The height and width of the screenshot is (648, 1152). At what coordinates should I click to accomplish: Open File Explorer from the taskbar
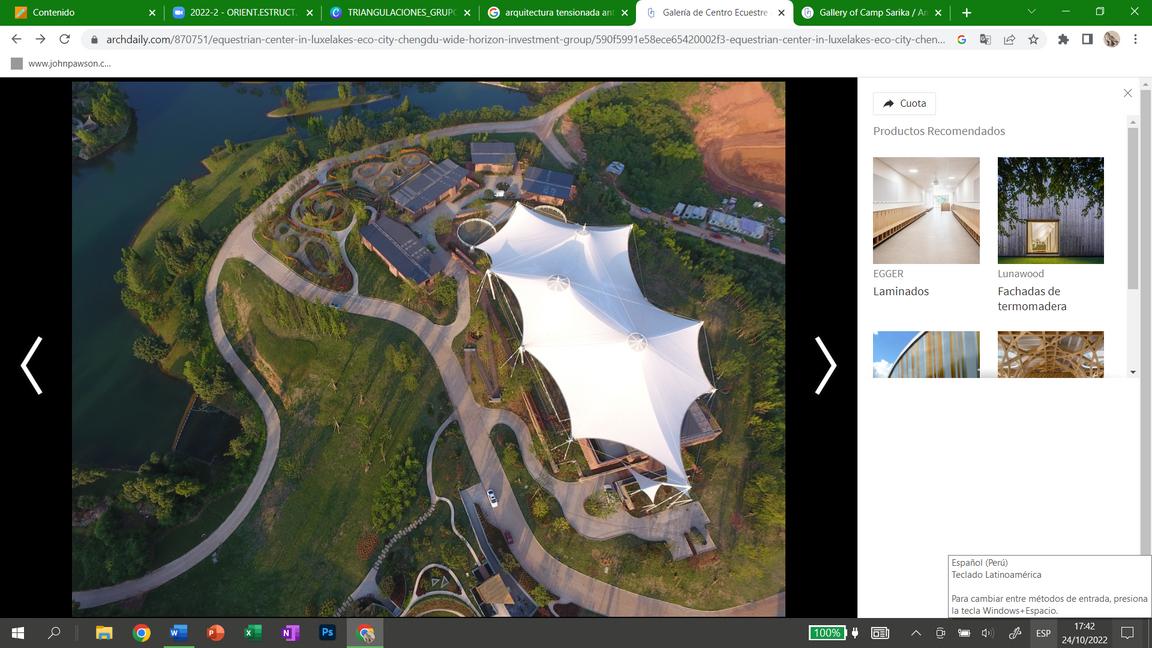104,633
